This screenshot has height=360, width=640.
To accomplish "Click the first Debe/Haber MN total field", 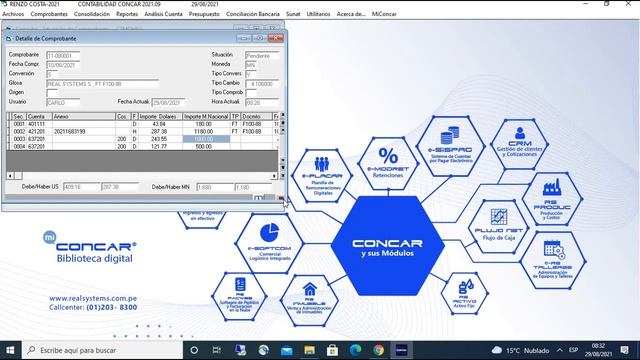I will pos(215,187).
